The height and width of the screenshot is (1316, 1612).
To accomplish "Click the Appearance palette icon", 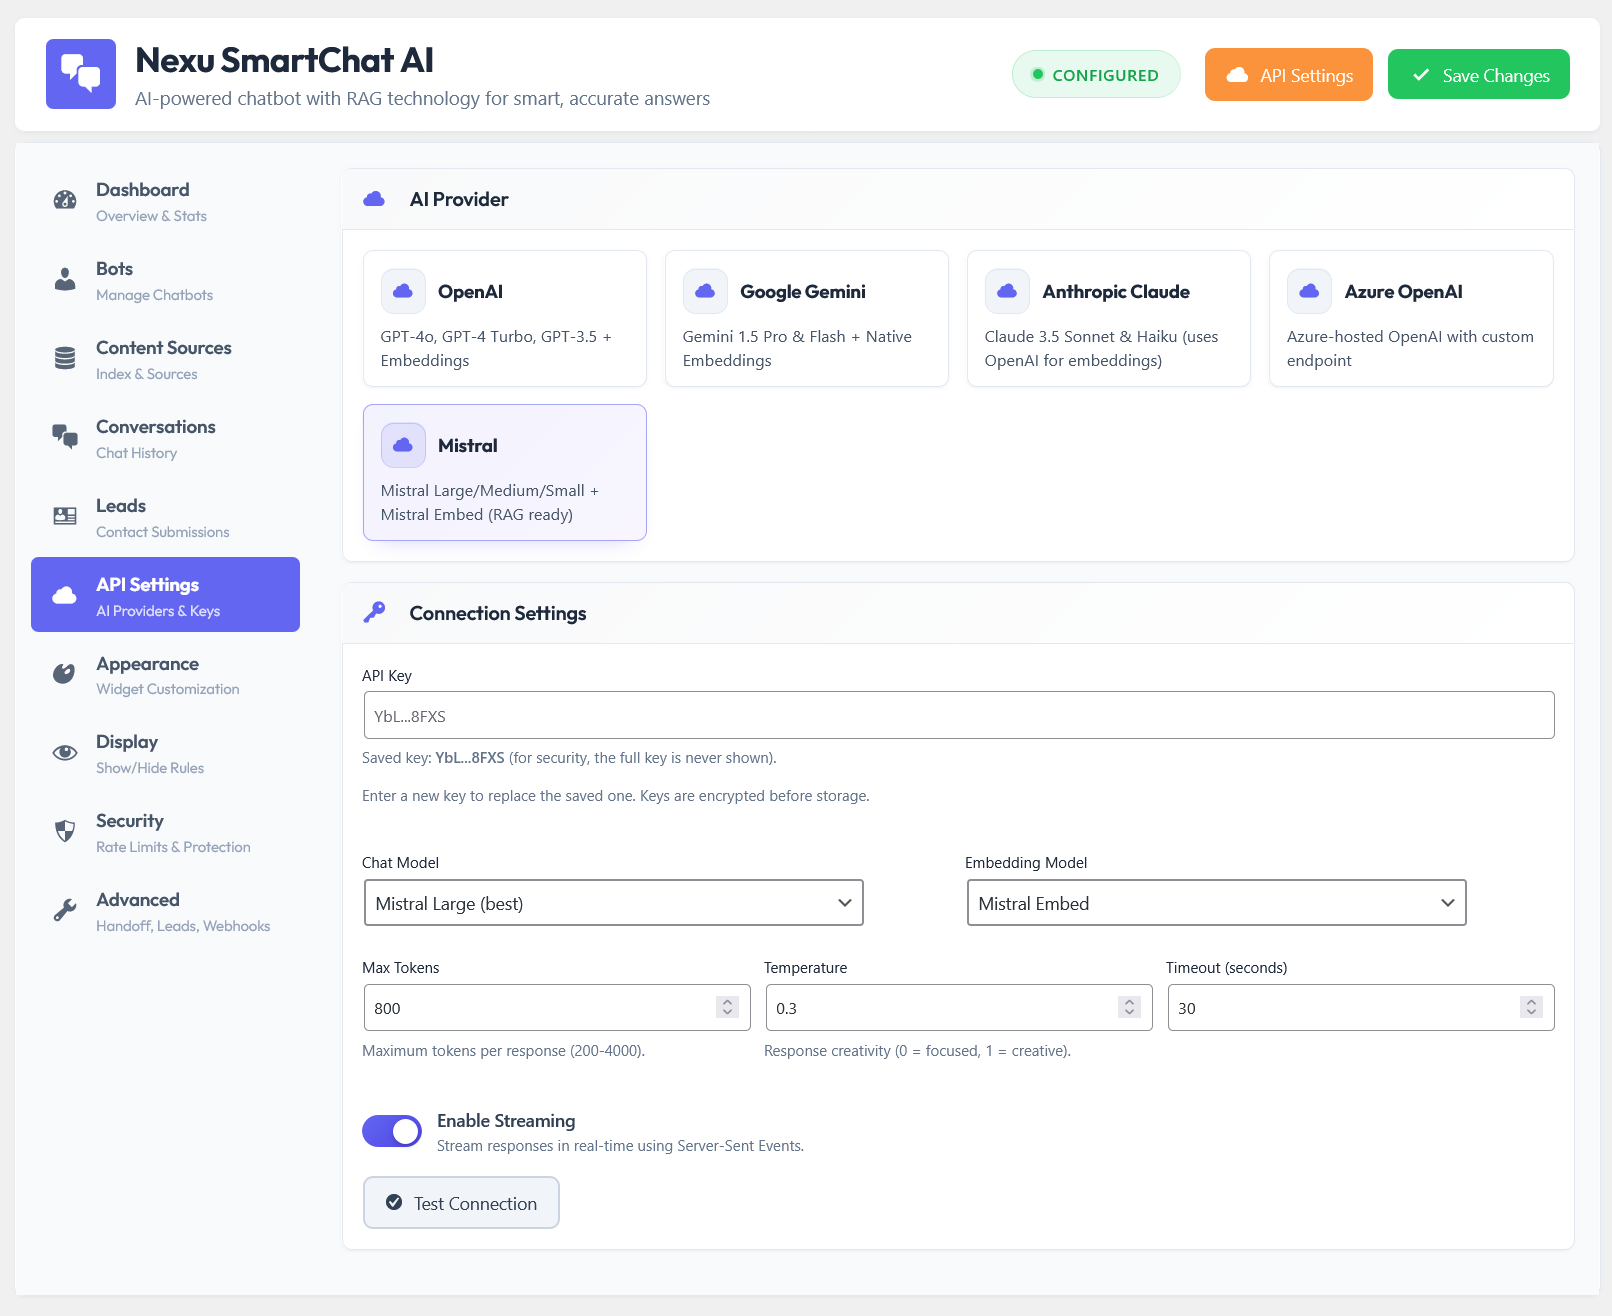I will click(64, 674).
